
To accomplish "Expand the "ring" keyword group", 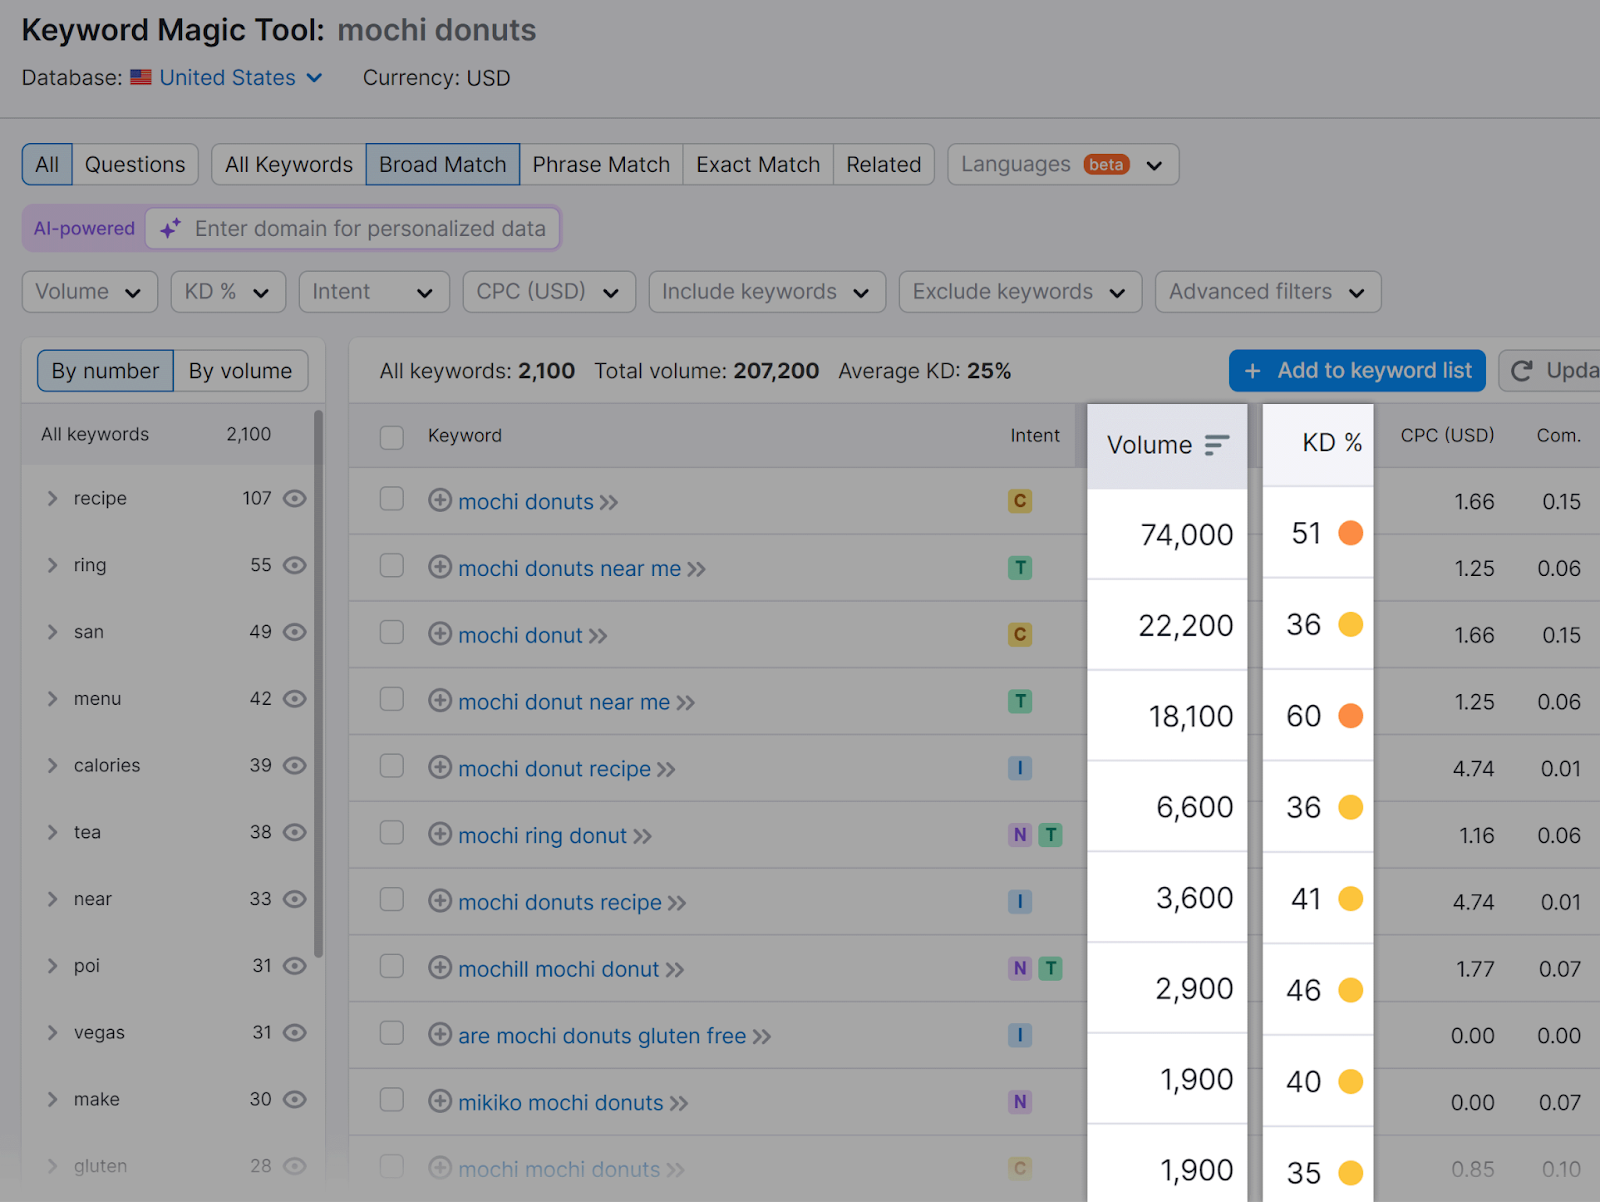I will click(x=53, y=565).
